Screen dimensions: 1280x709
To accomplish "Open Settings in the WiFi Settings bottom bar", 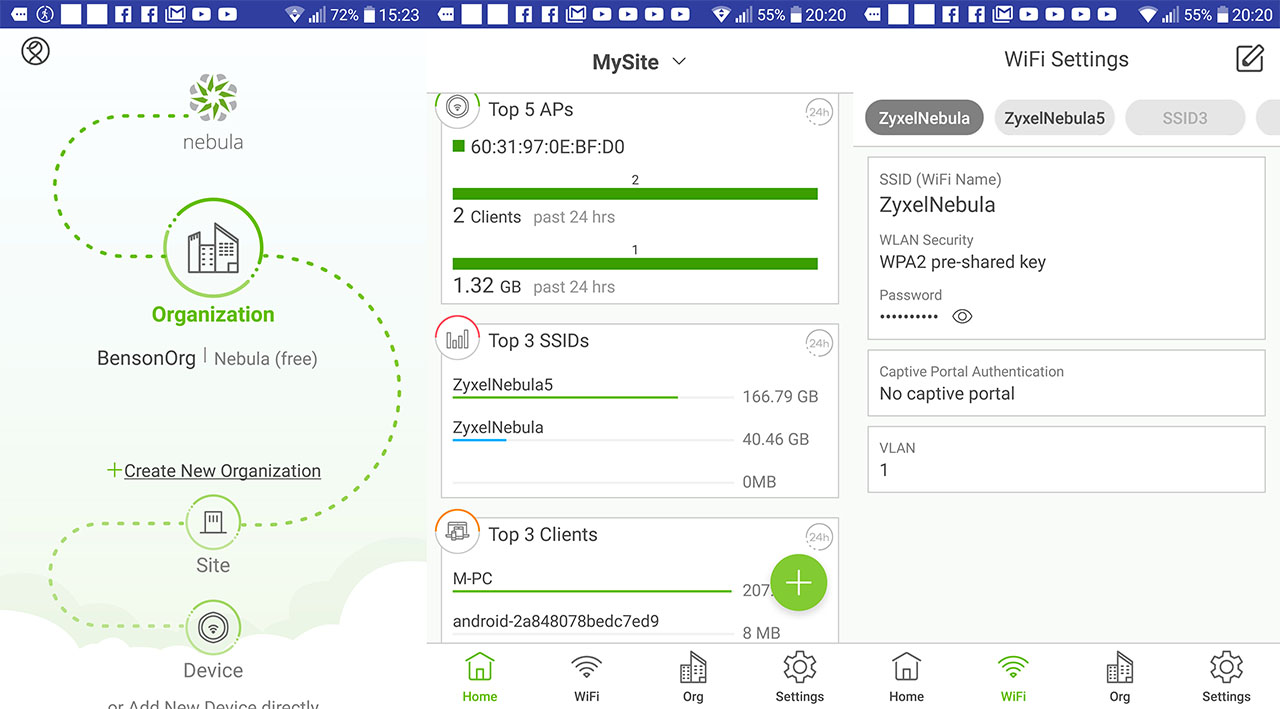I will click(1226, 677).
